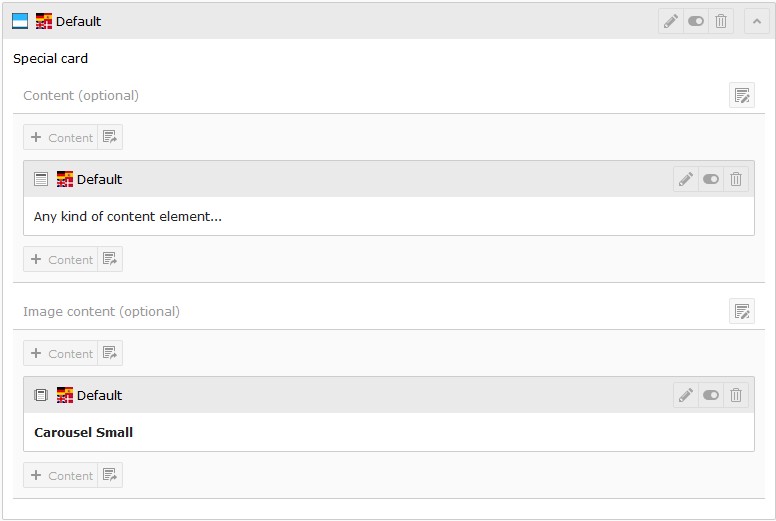Toggle visibility of the Special card element
The width and height of the screenshot is (776, 521).
point(696,21)
